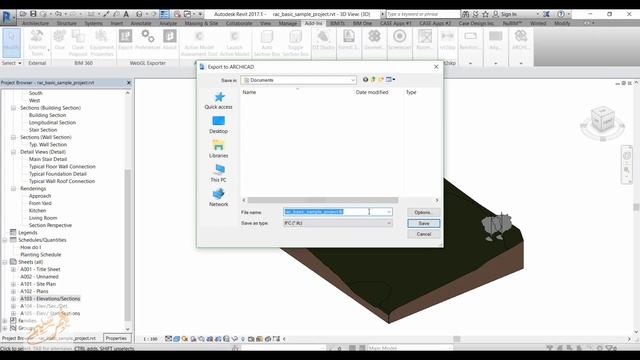This screenshot has width=640, height=360.
Task: Click Launch Active Model icon
Action: (x=234, y=42)
